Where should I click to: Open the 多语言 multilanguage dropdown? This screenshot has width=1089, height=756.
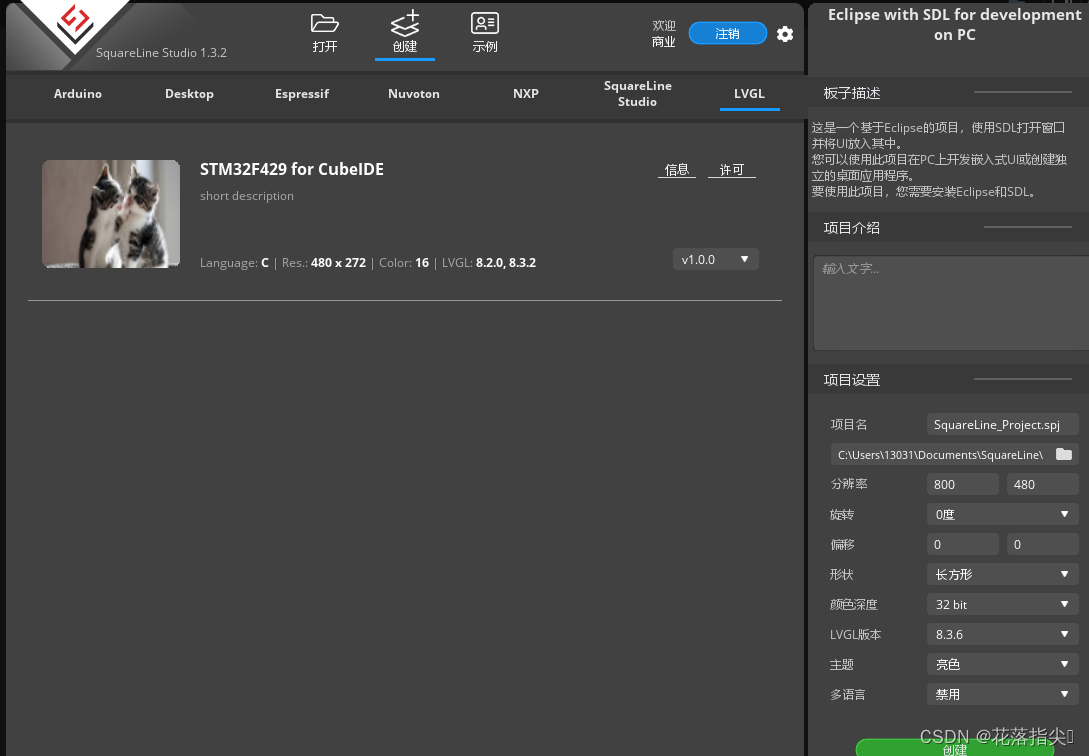[1002, 694]
